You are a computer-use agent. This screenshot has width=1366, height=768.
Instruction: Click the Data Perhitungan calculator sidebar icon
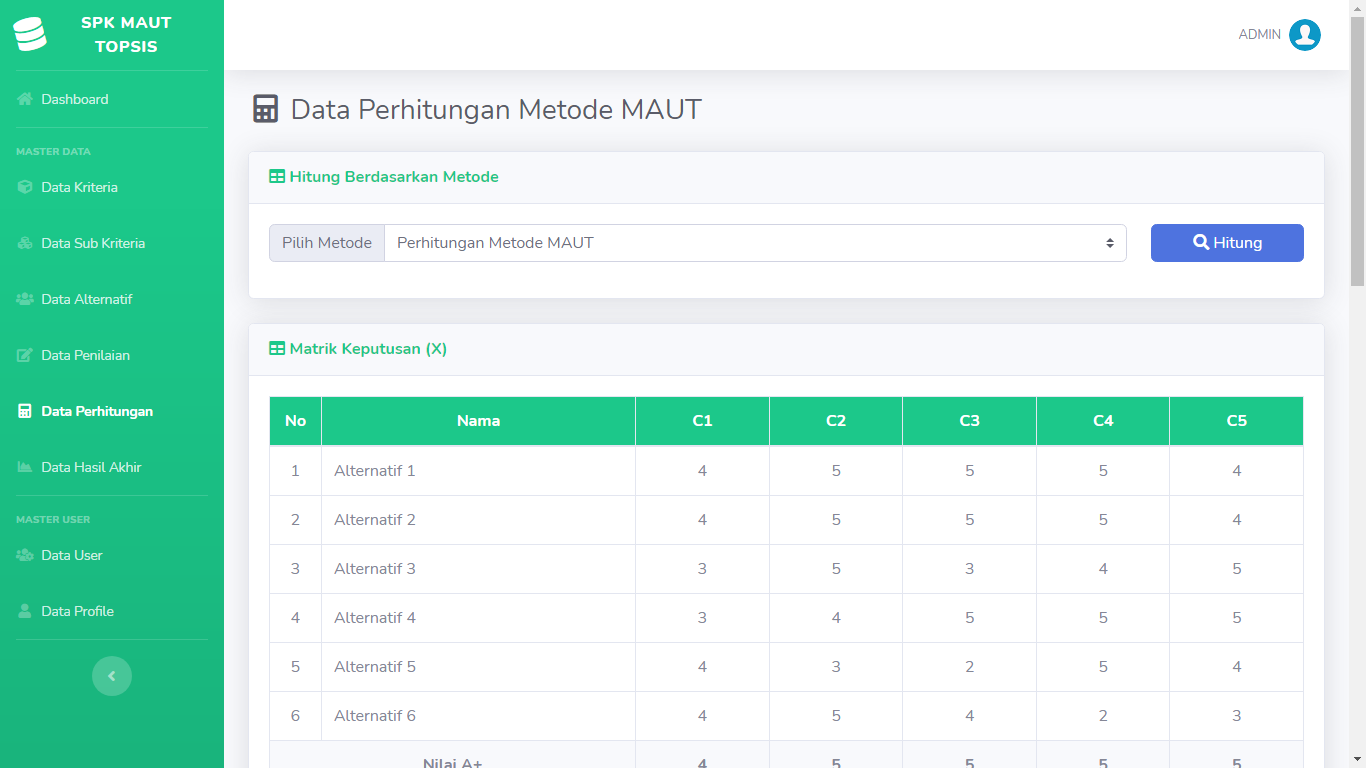(25, 411)
